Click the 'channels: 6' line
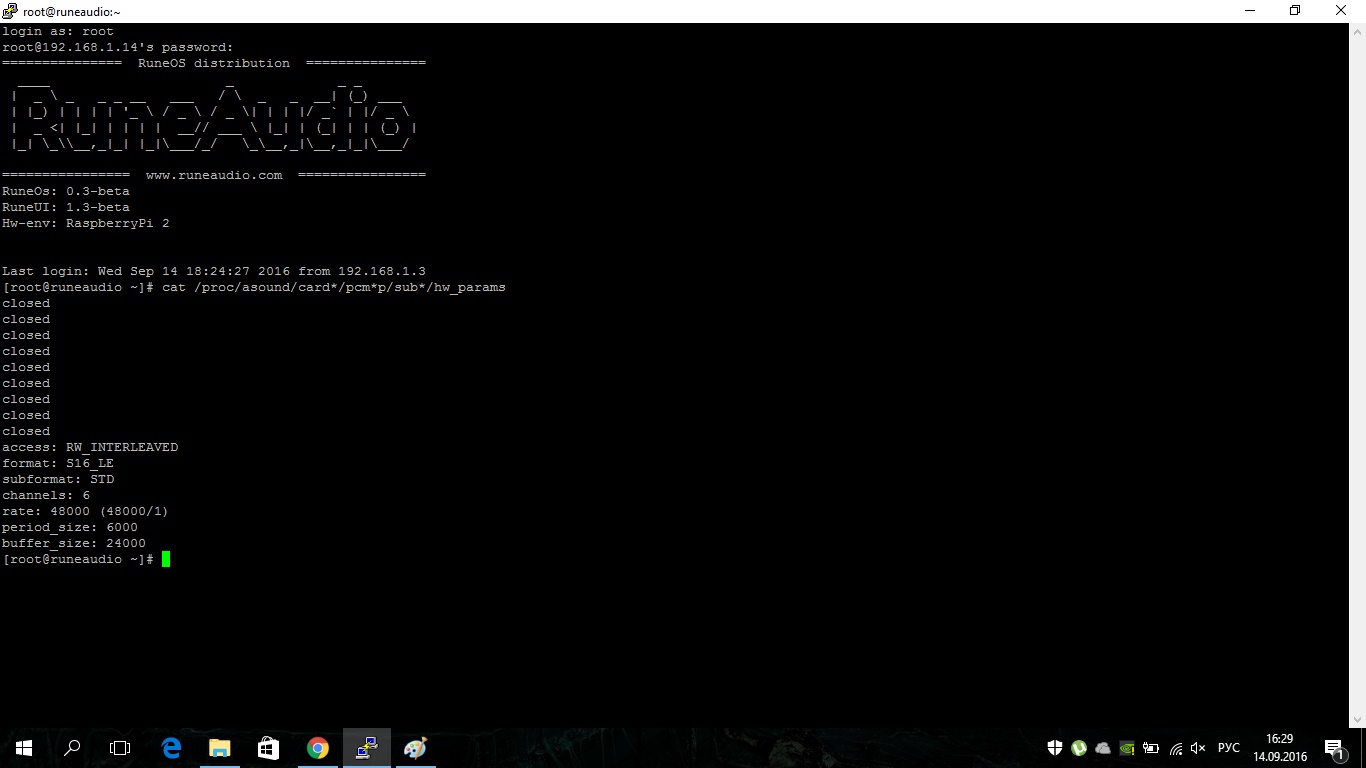1366x768 pixels. point(46,495)
